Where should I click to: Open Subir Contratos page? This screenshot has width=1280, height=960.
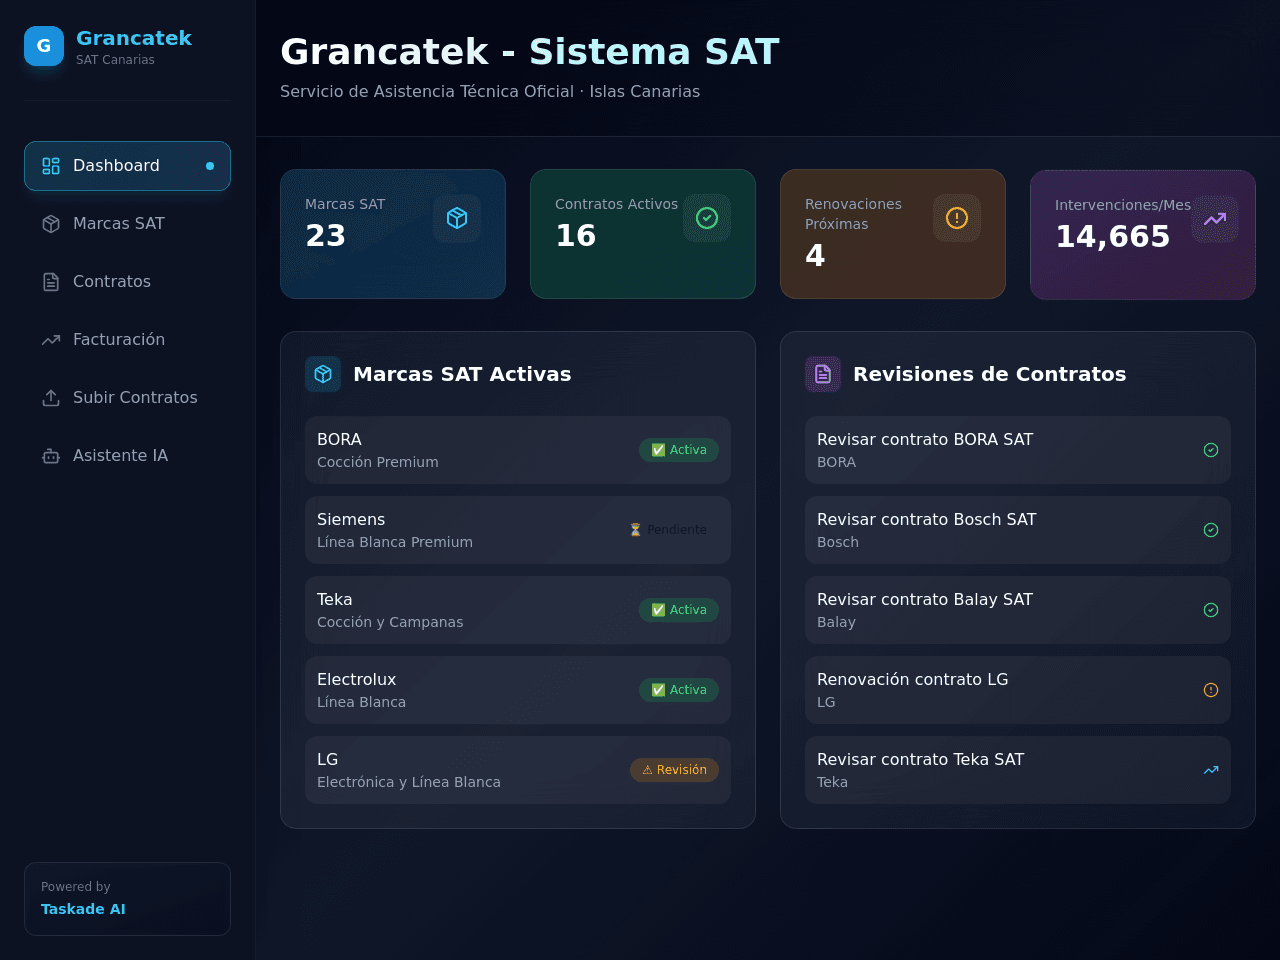tap(127, 398)
